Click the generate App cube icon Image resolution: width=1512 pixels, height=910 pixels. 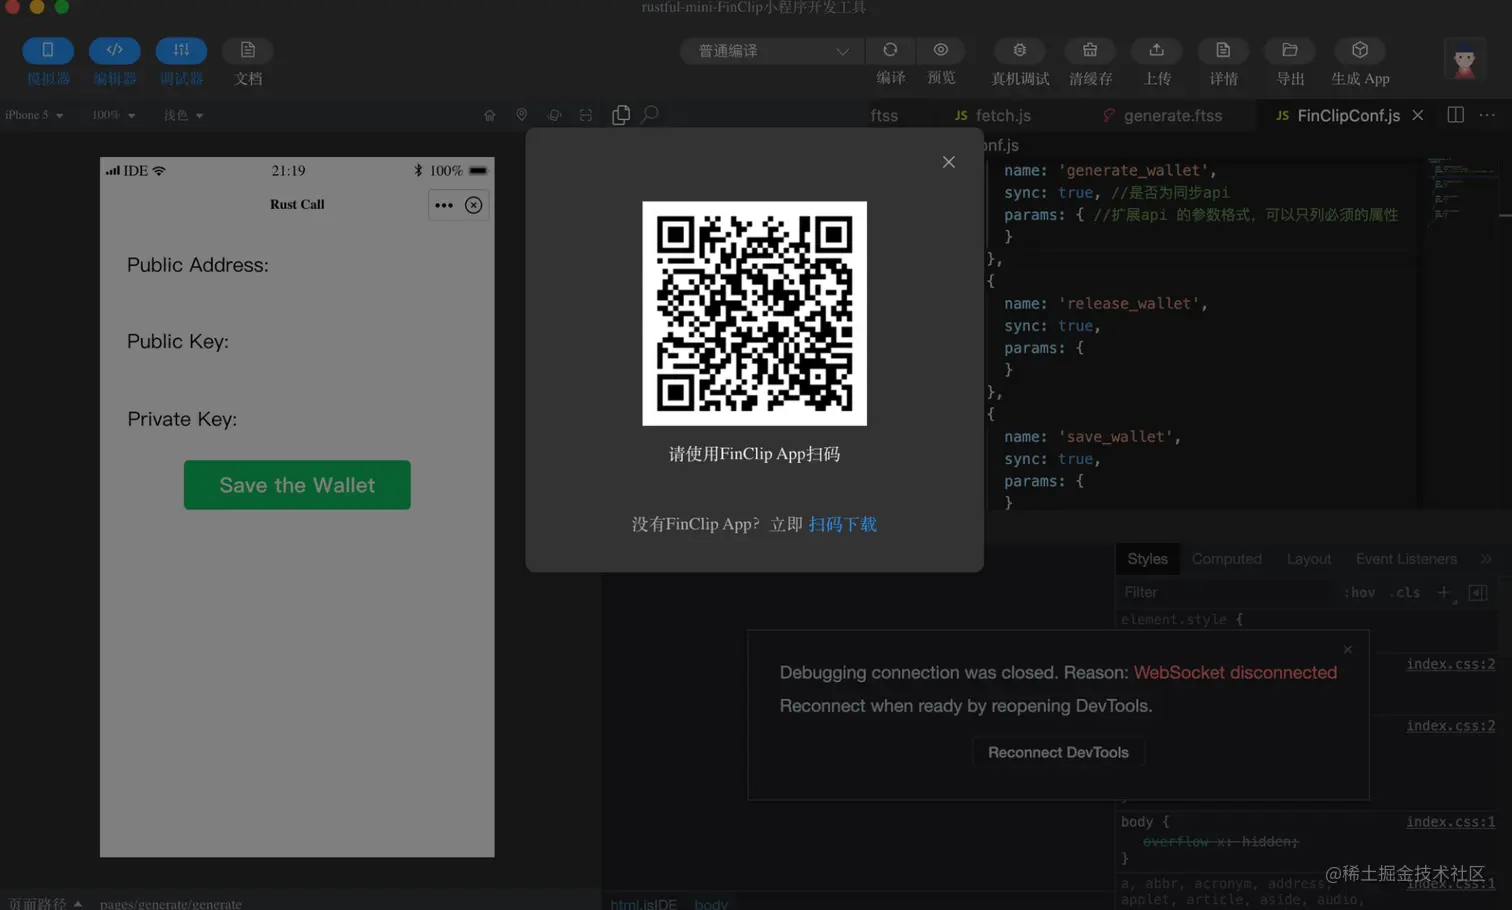(x=1360, y=50)
